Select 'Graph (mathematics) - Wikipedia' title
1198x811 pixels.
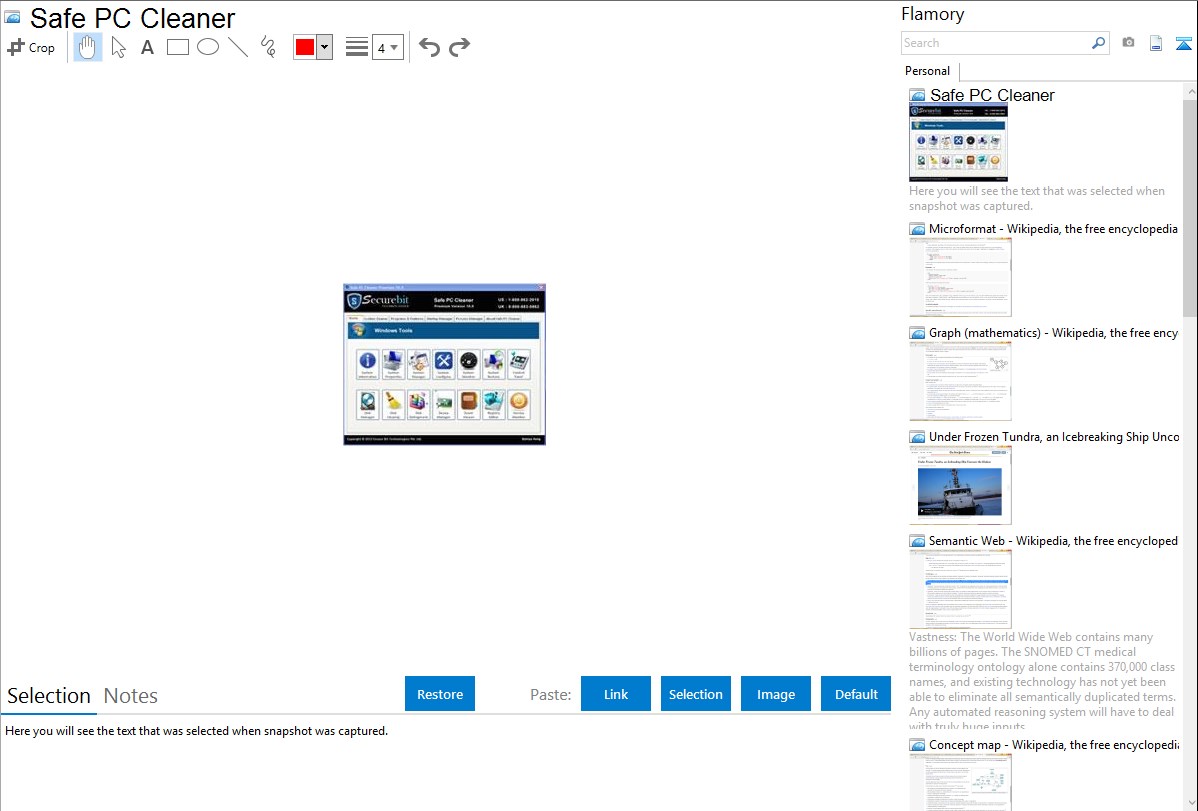pos(1053,333)
